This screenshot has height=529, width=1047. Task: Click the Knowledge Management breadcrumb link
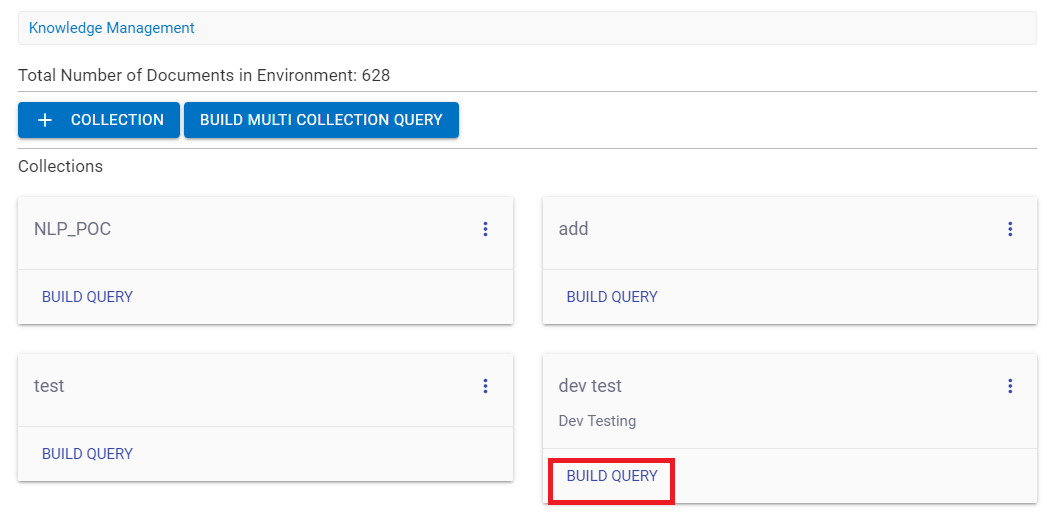coord(112,28)
